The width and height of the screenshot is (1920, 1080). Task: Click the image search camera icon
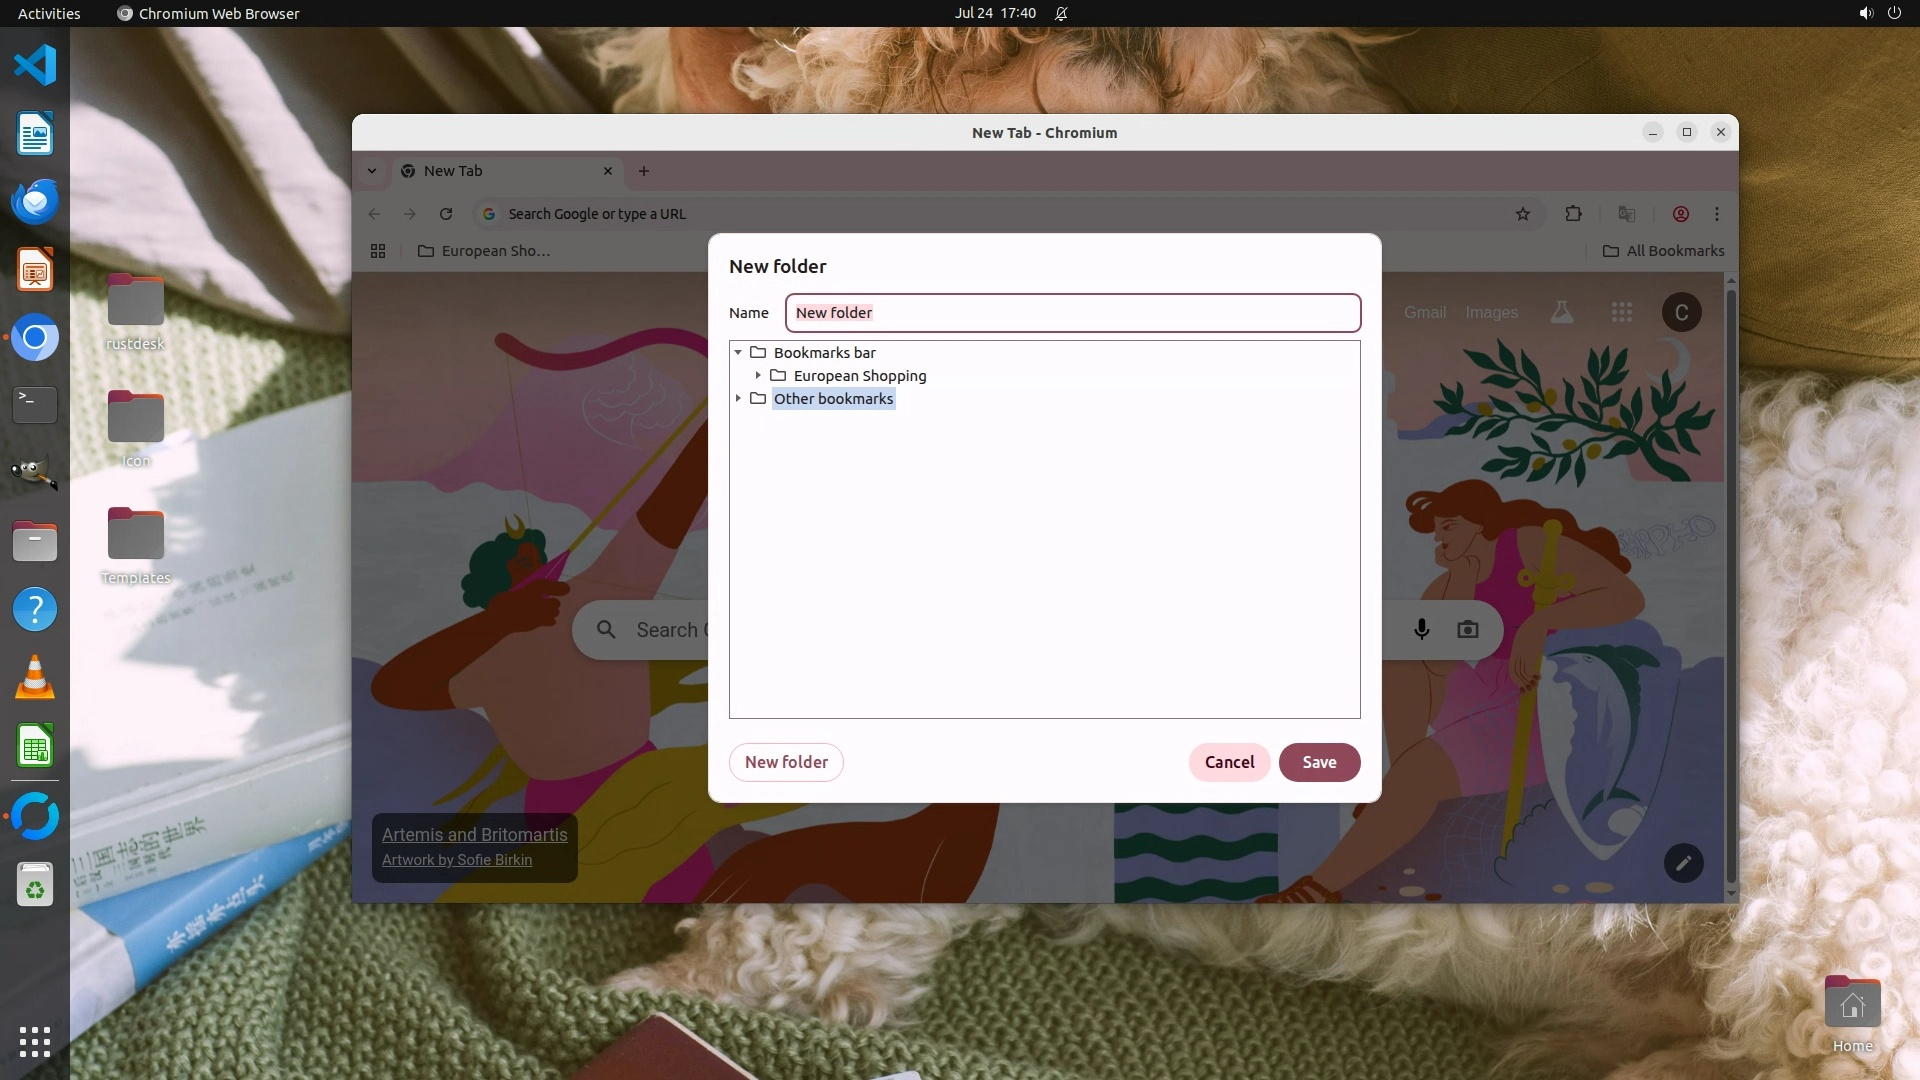(1467, 629)
